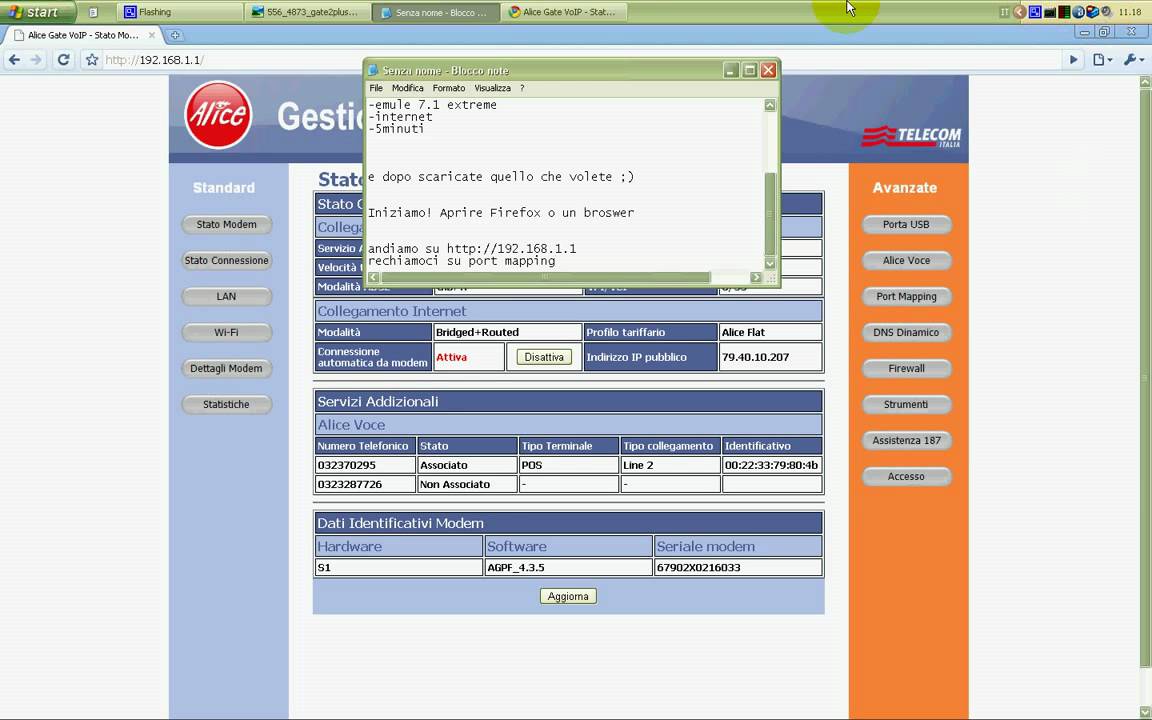Bookmark this page with the star icon
This screenshot has width=1152, height=720.
click(91, 60)
